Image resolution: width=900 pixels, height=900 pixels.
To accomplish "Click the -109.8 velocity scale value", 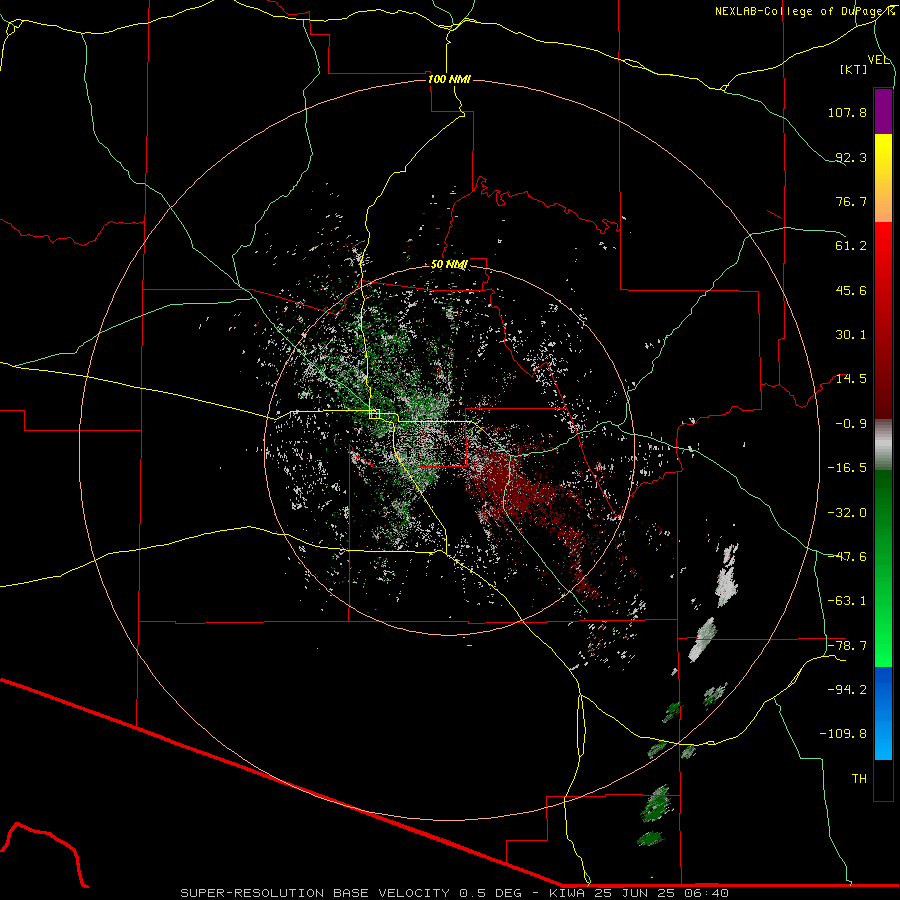I will [843, 734].
